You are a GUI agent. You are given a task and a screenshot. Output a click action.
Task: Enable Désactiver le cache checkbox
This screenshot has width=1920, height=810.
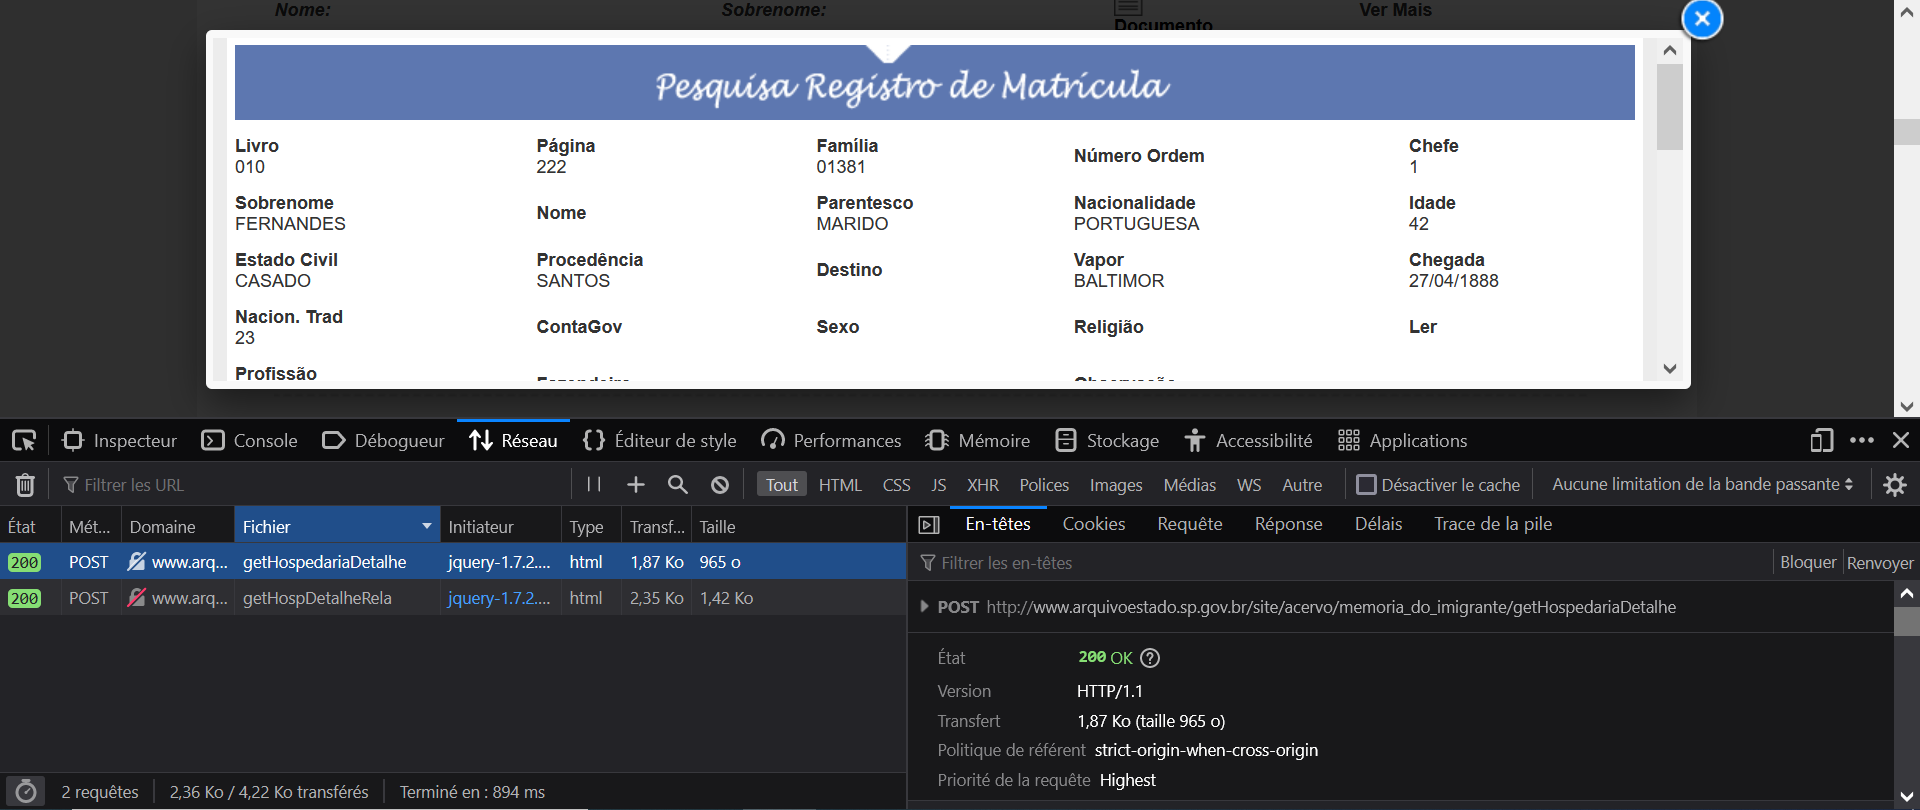pos(1366,485)
